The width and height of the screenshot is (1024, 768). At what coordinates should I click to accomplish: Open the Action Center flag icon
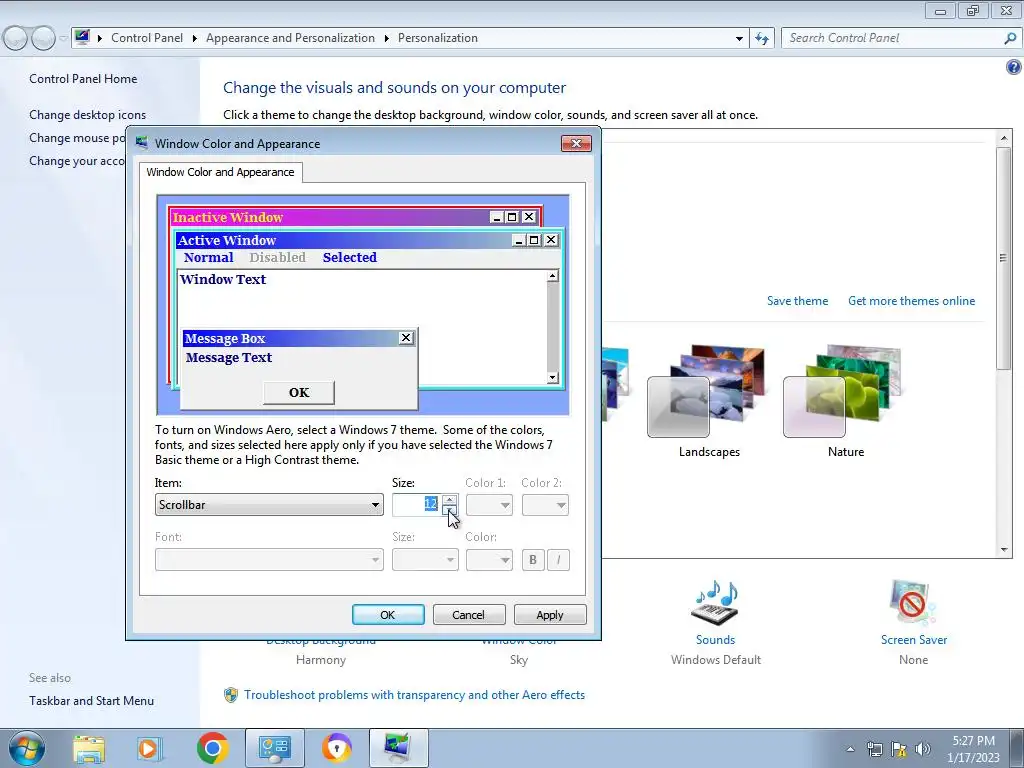pyautogui.click(x=899, y=749)
